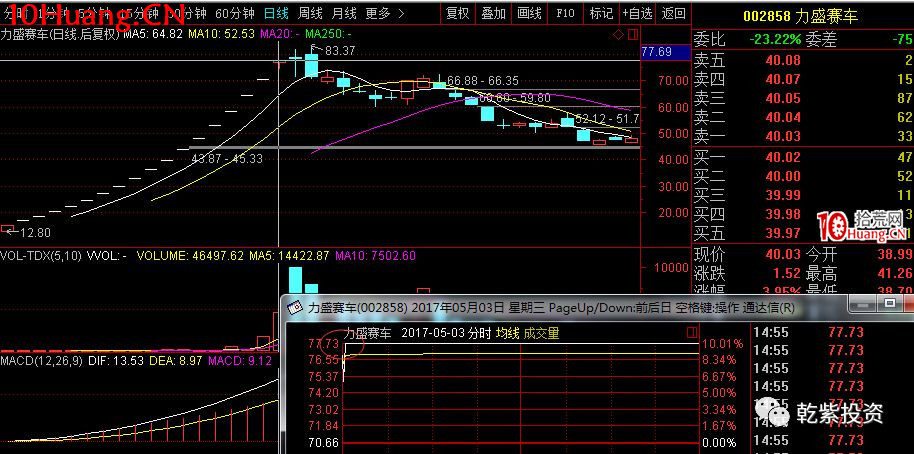Open F10 company information
The height and width of the screenshot is (454, 914).
[x=565, y=13]
